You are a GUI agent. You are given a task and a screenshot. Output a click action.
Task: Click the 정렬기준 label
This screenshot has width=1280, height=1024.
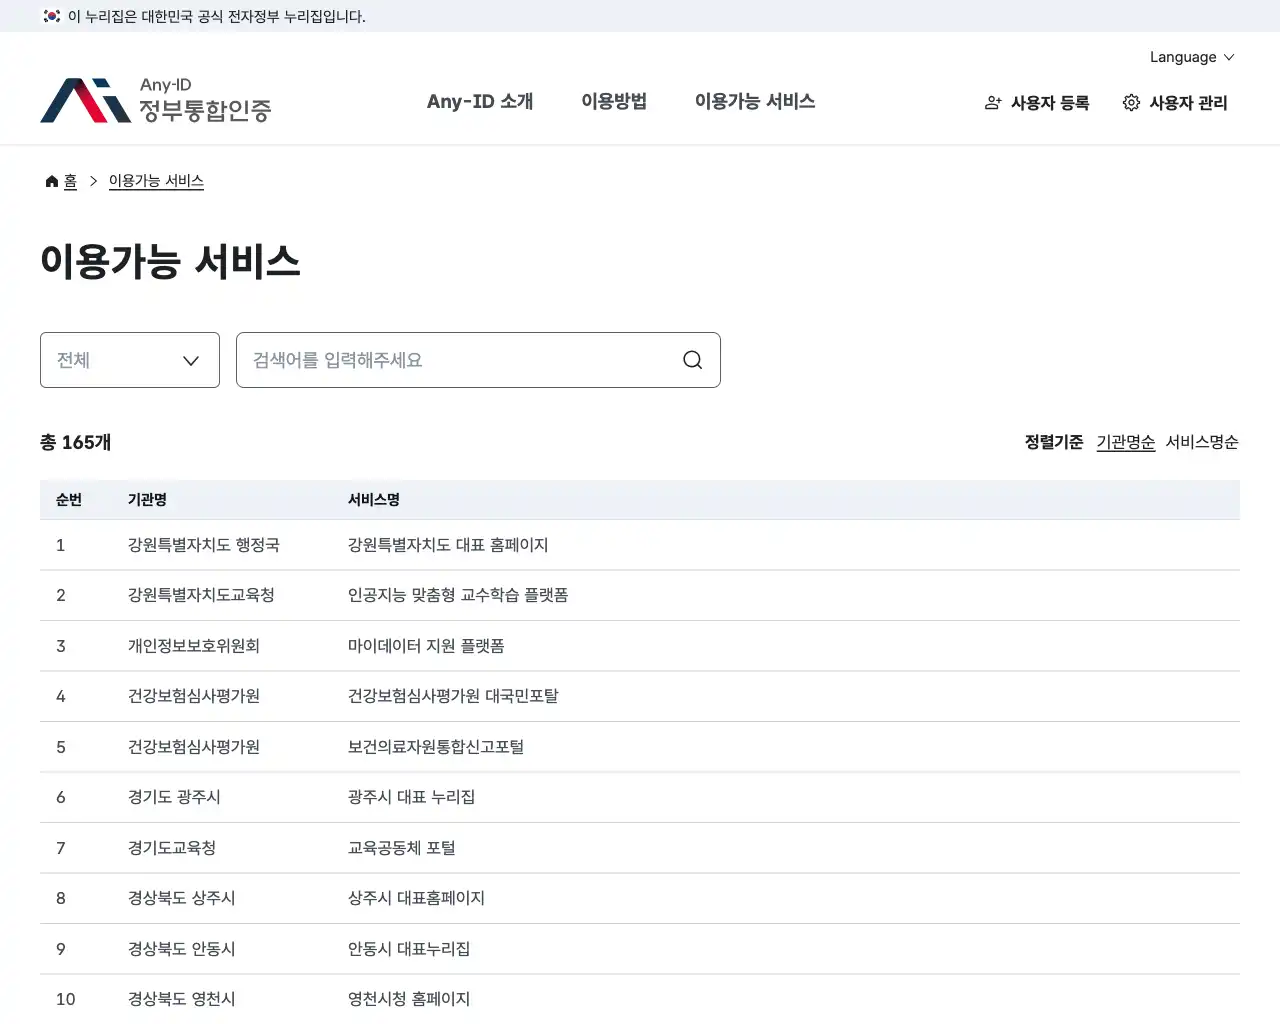(x=1054, y=442)
